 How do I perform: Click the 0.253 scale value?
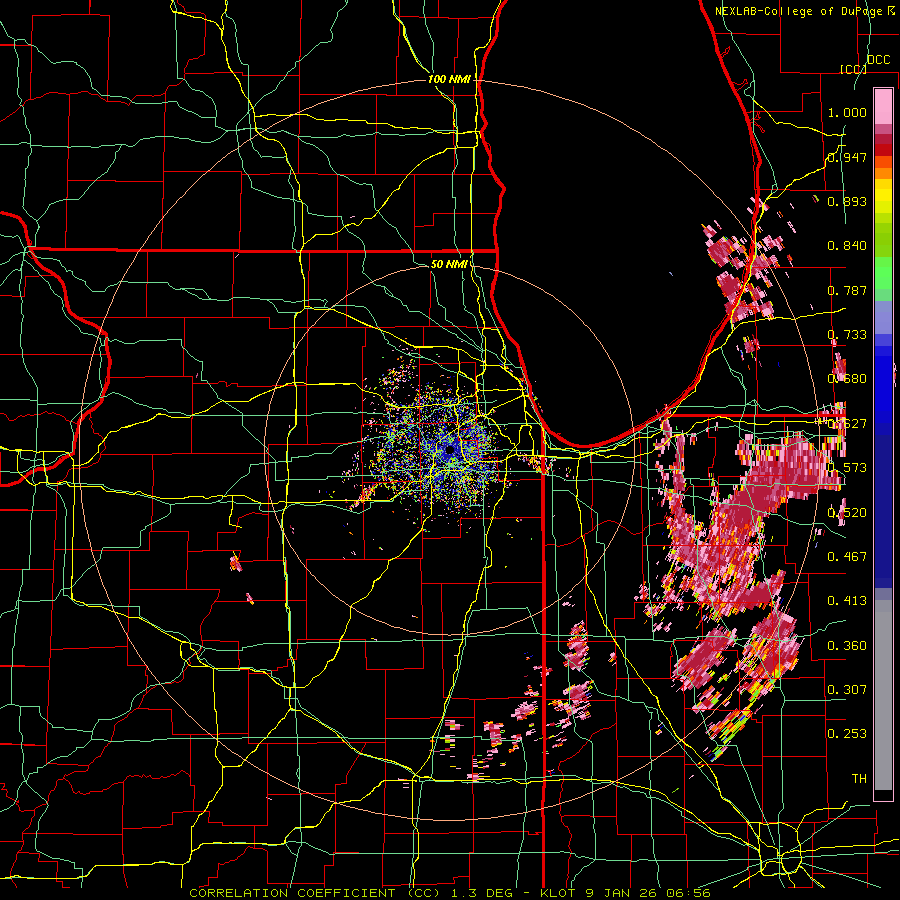point(847,734)
